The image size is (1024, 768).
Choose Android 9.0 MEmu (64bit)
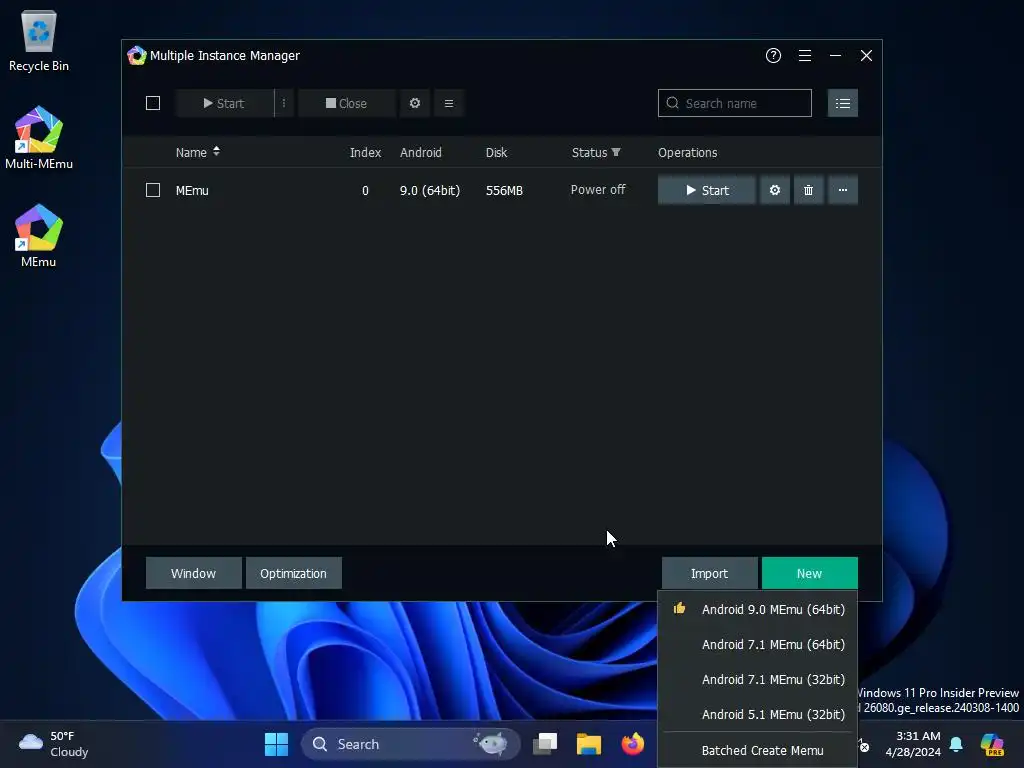(x=758, y=609)
